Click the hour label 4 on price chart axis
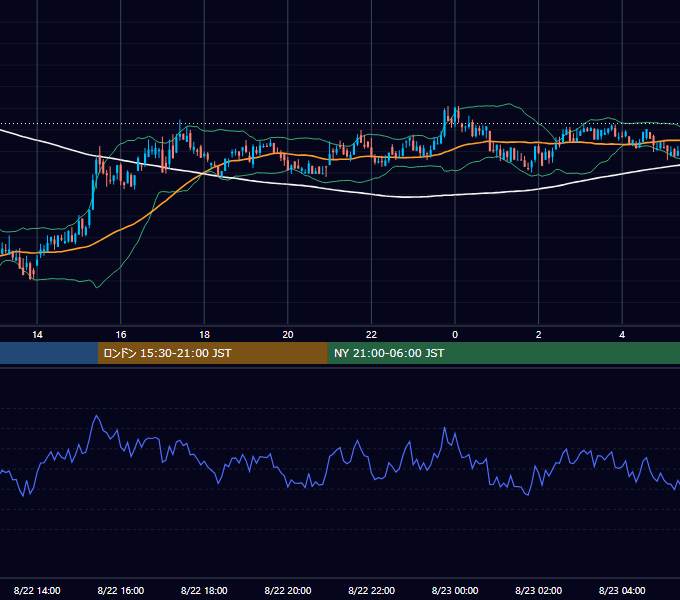Image resolution: width=680 pixels, height=600 pixels. click(622, 335)
